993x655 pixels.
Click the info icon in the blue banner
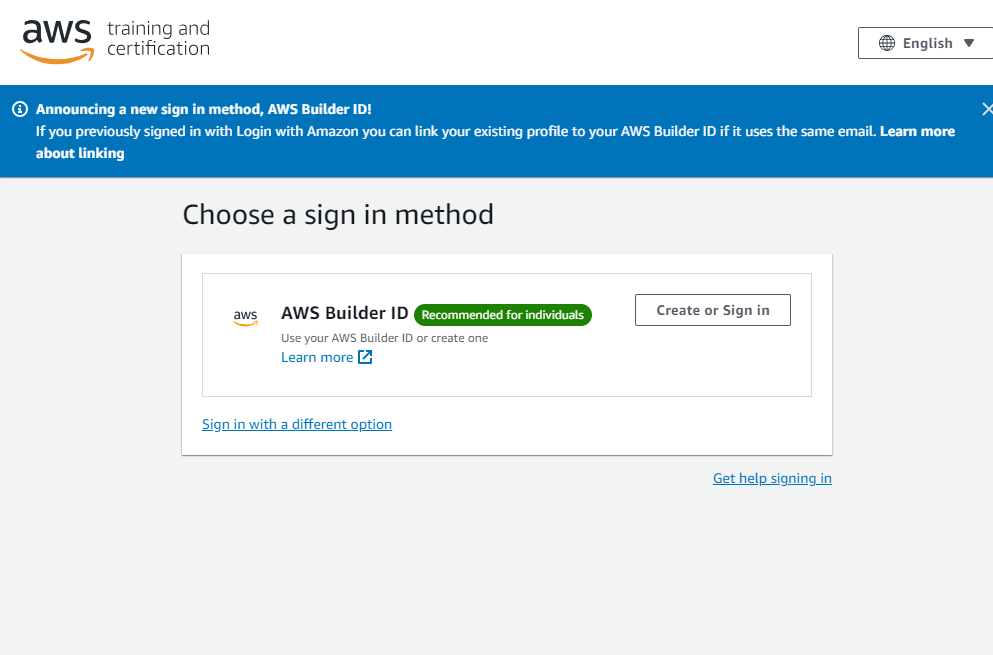[20, 109]
